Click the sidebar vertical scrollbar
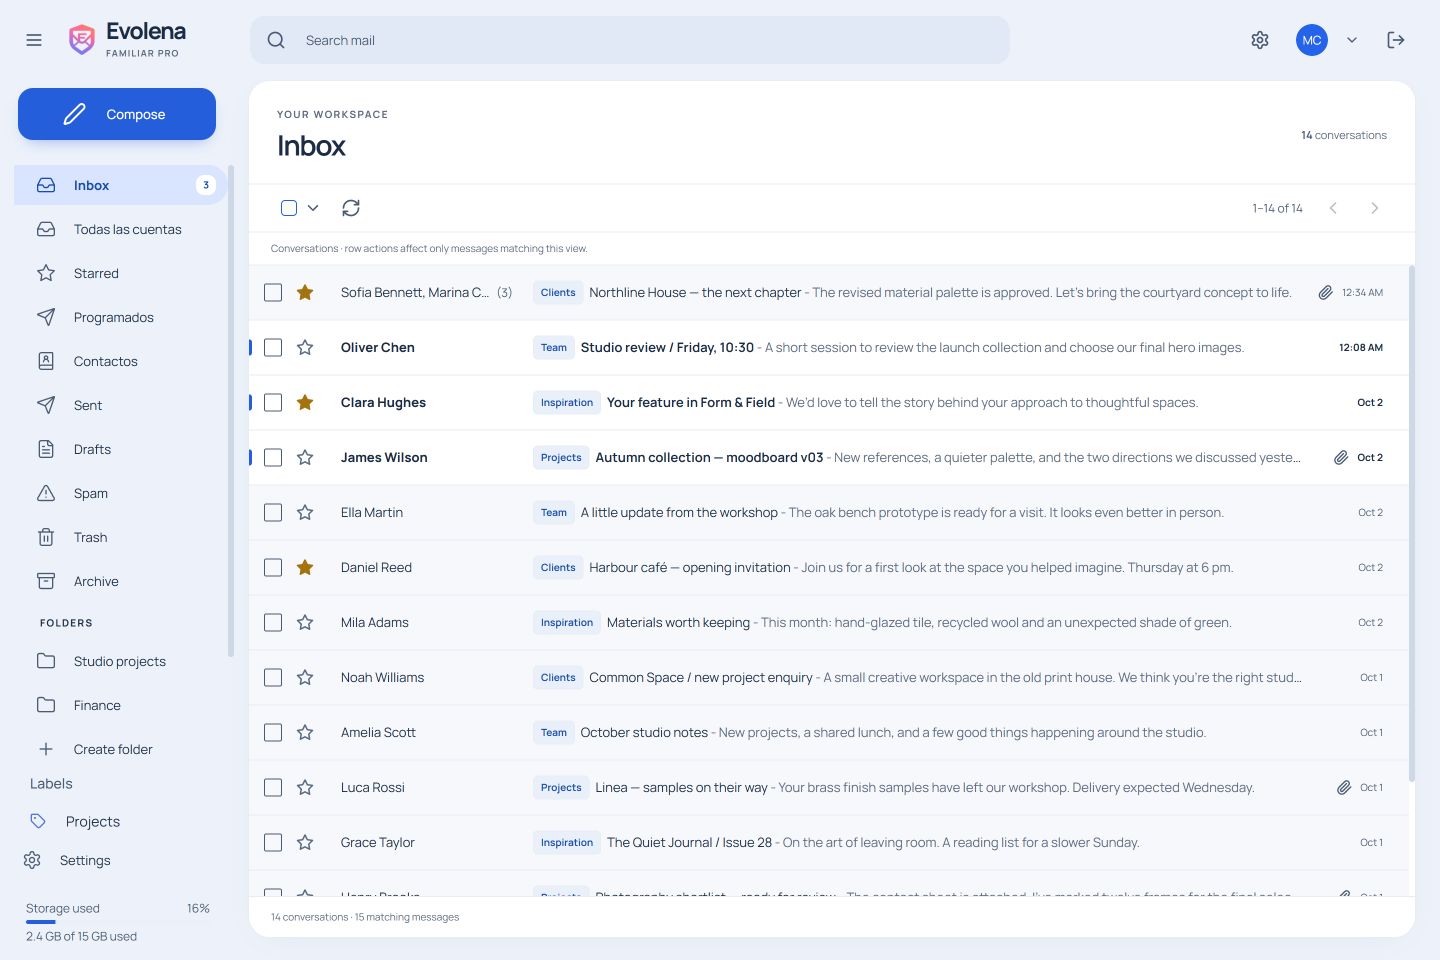 click(x=231, y=411)
